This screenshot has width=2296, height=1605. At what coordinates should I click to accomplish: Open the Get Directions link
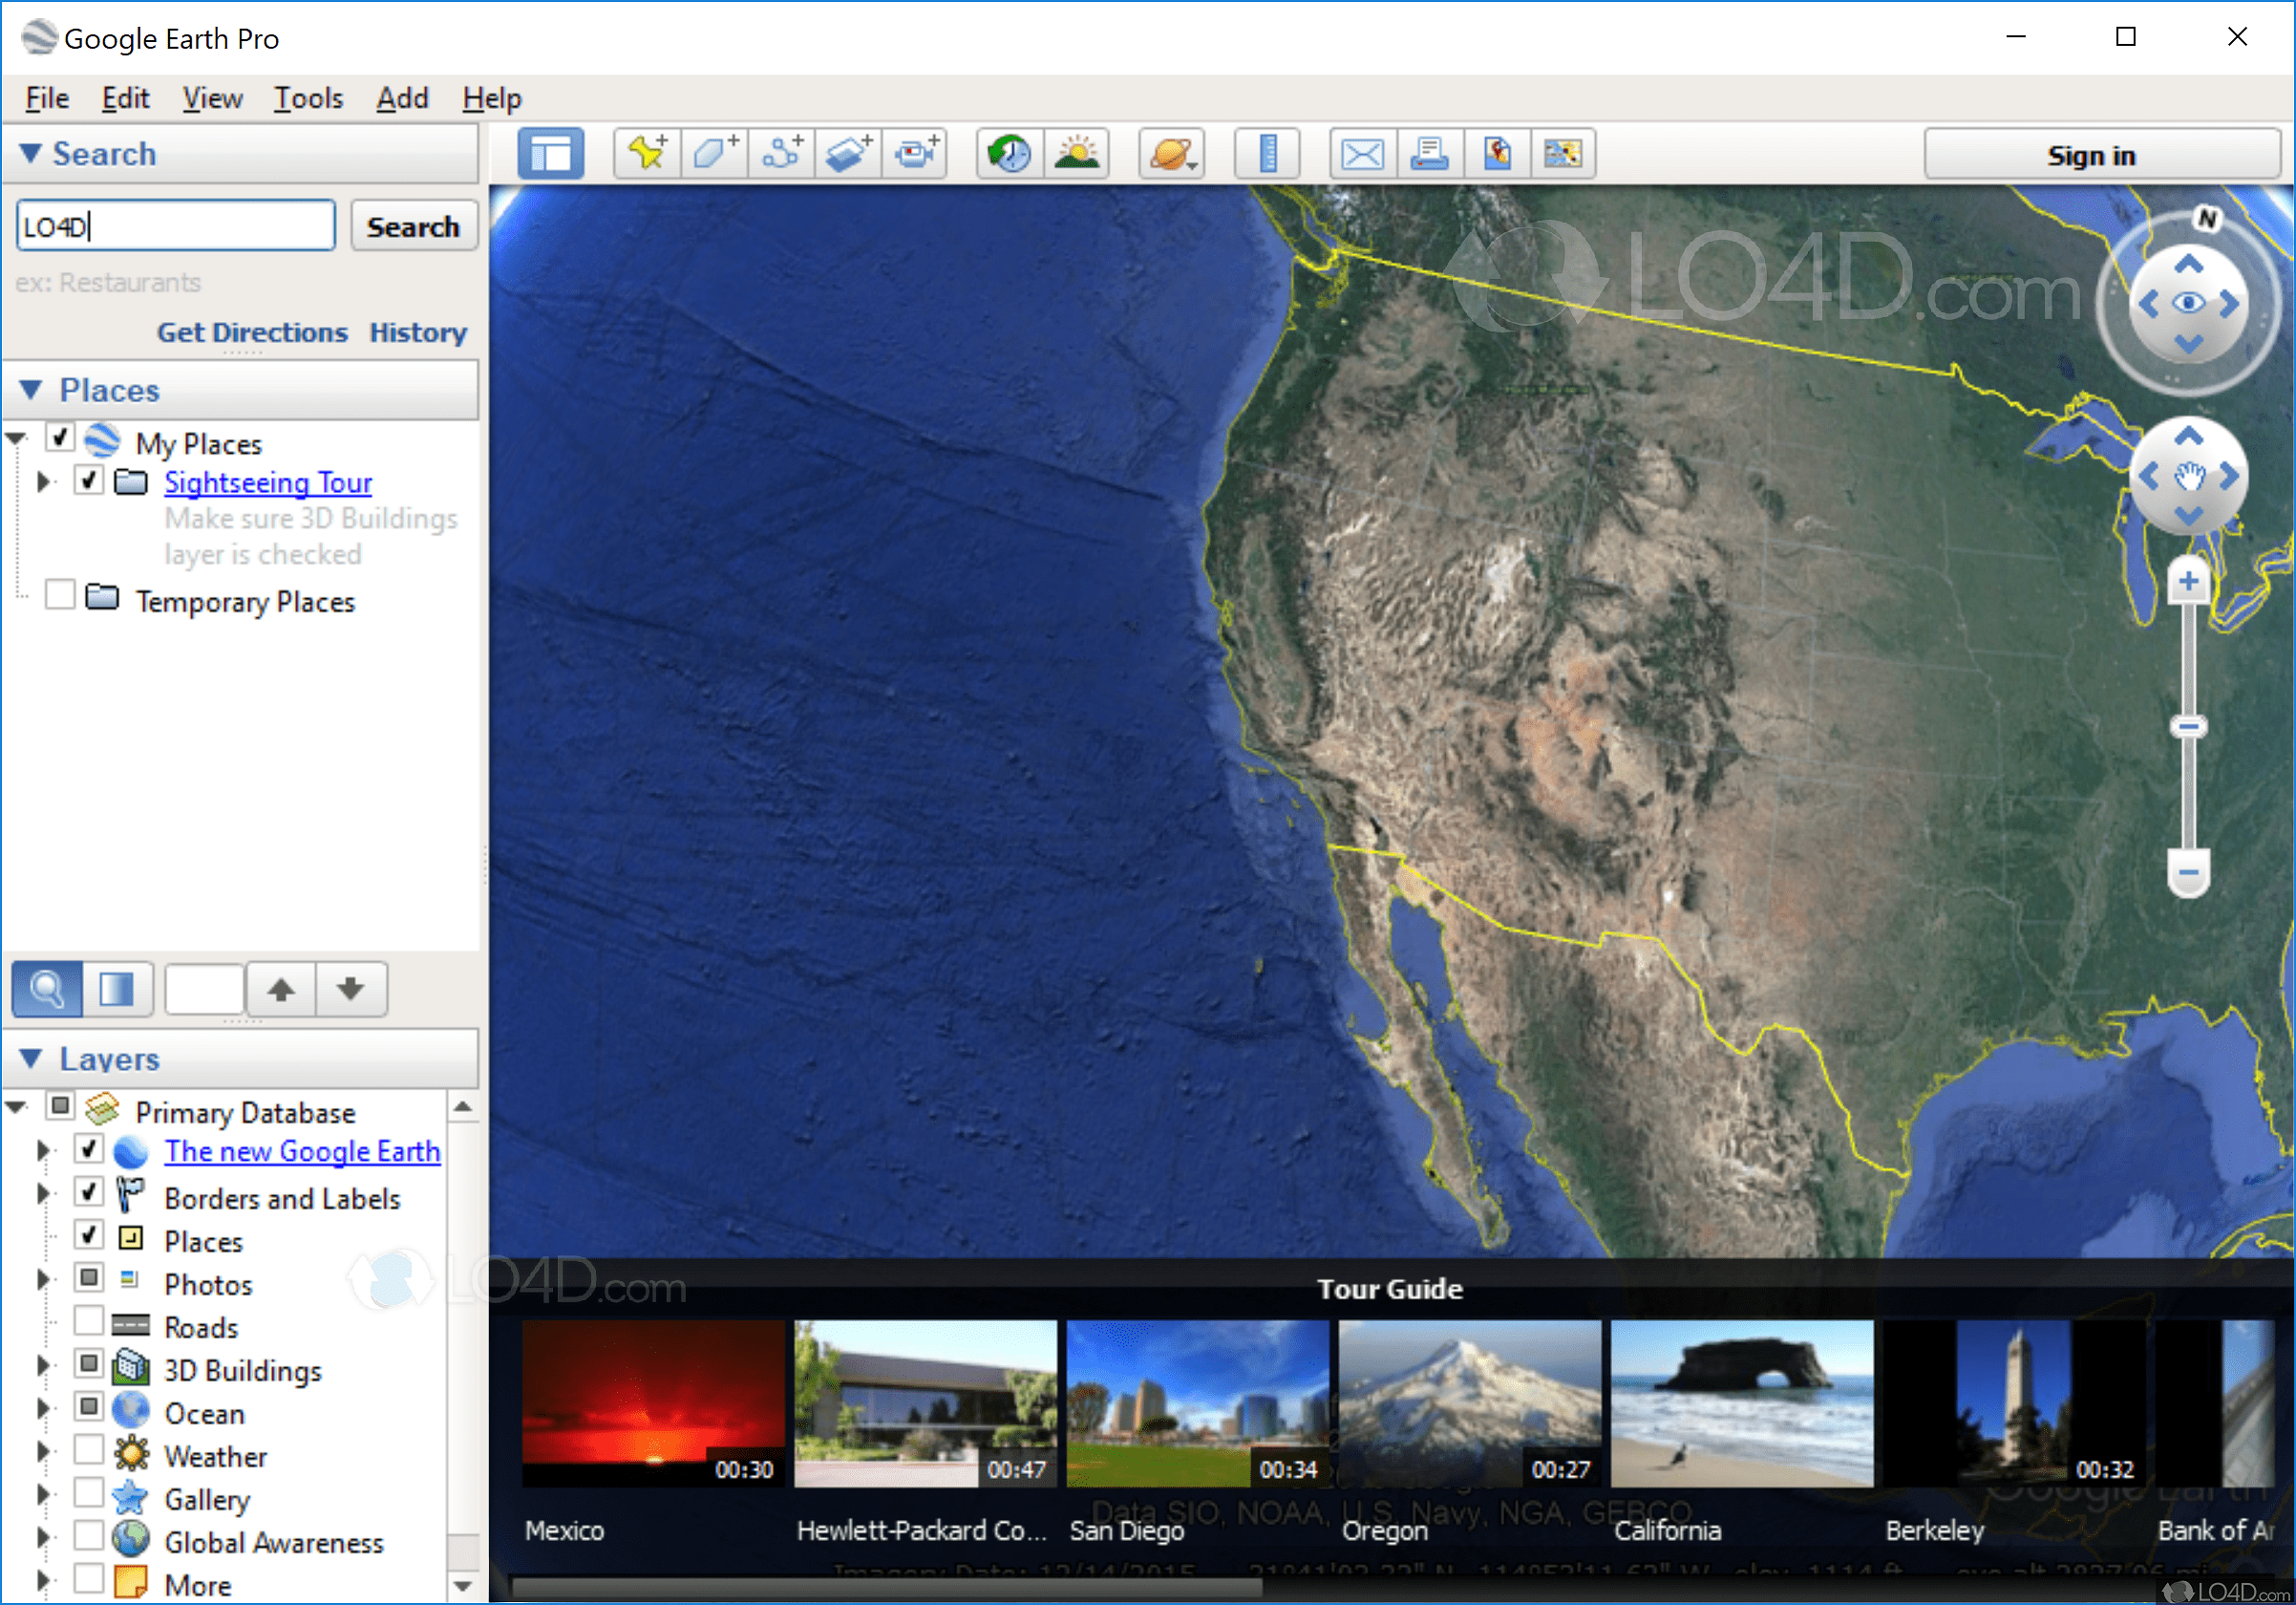pos(251,332)
